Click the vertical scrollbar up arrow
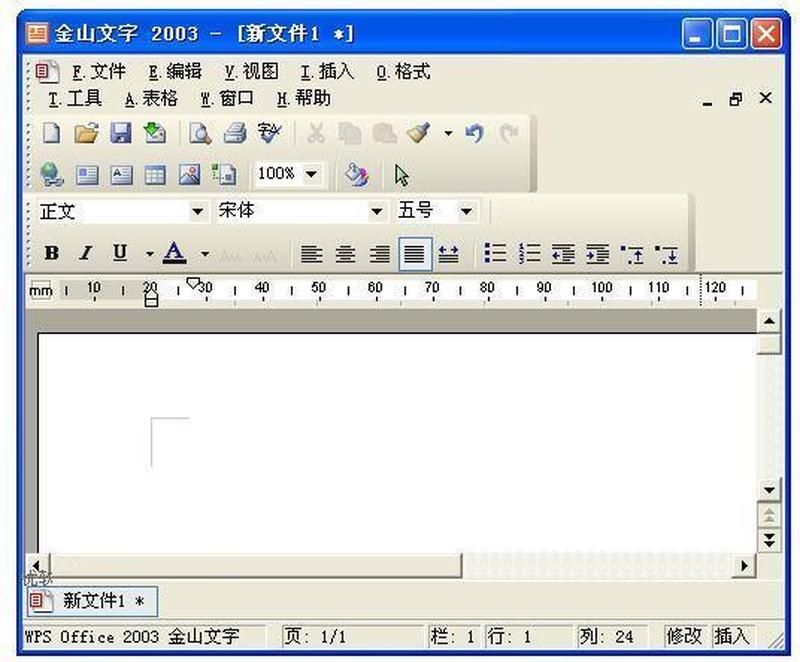Viewport: 800px width, 662px height. click(769, 321)
